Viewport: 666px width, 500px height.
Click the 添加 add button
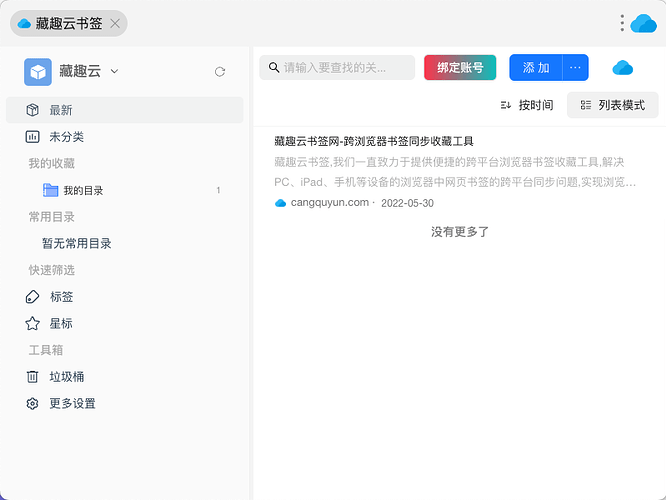536,68
